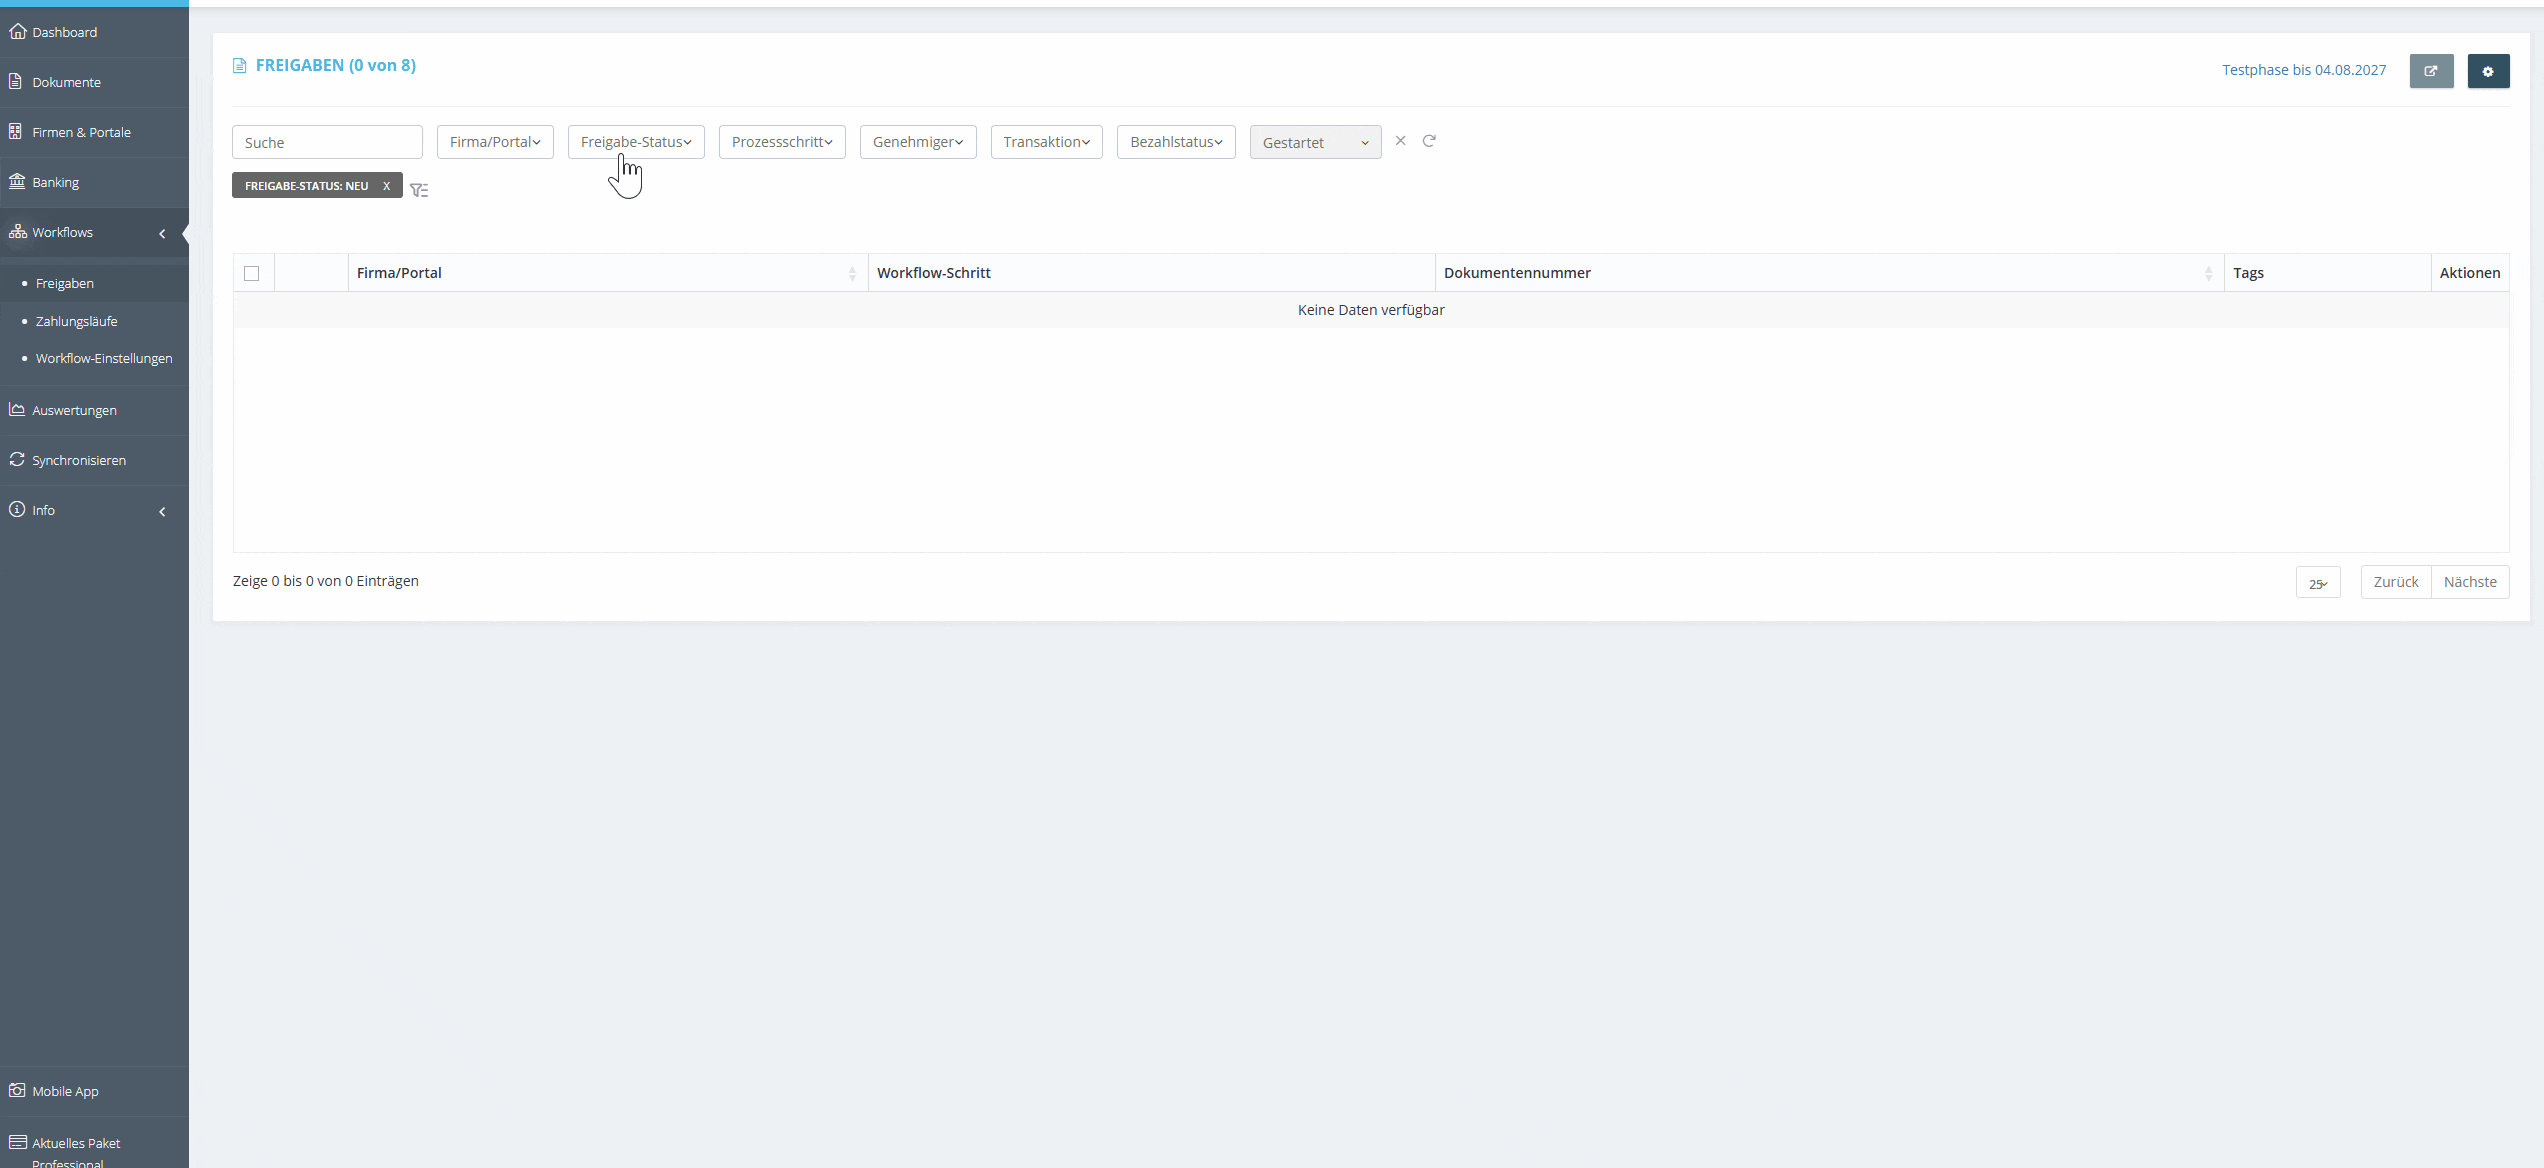Open the Prozessschritt filter dropdown
Image resolution: width=2544 pixels, height=1168 pixels.
782,142
